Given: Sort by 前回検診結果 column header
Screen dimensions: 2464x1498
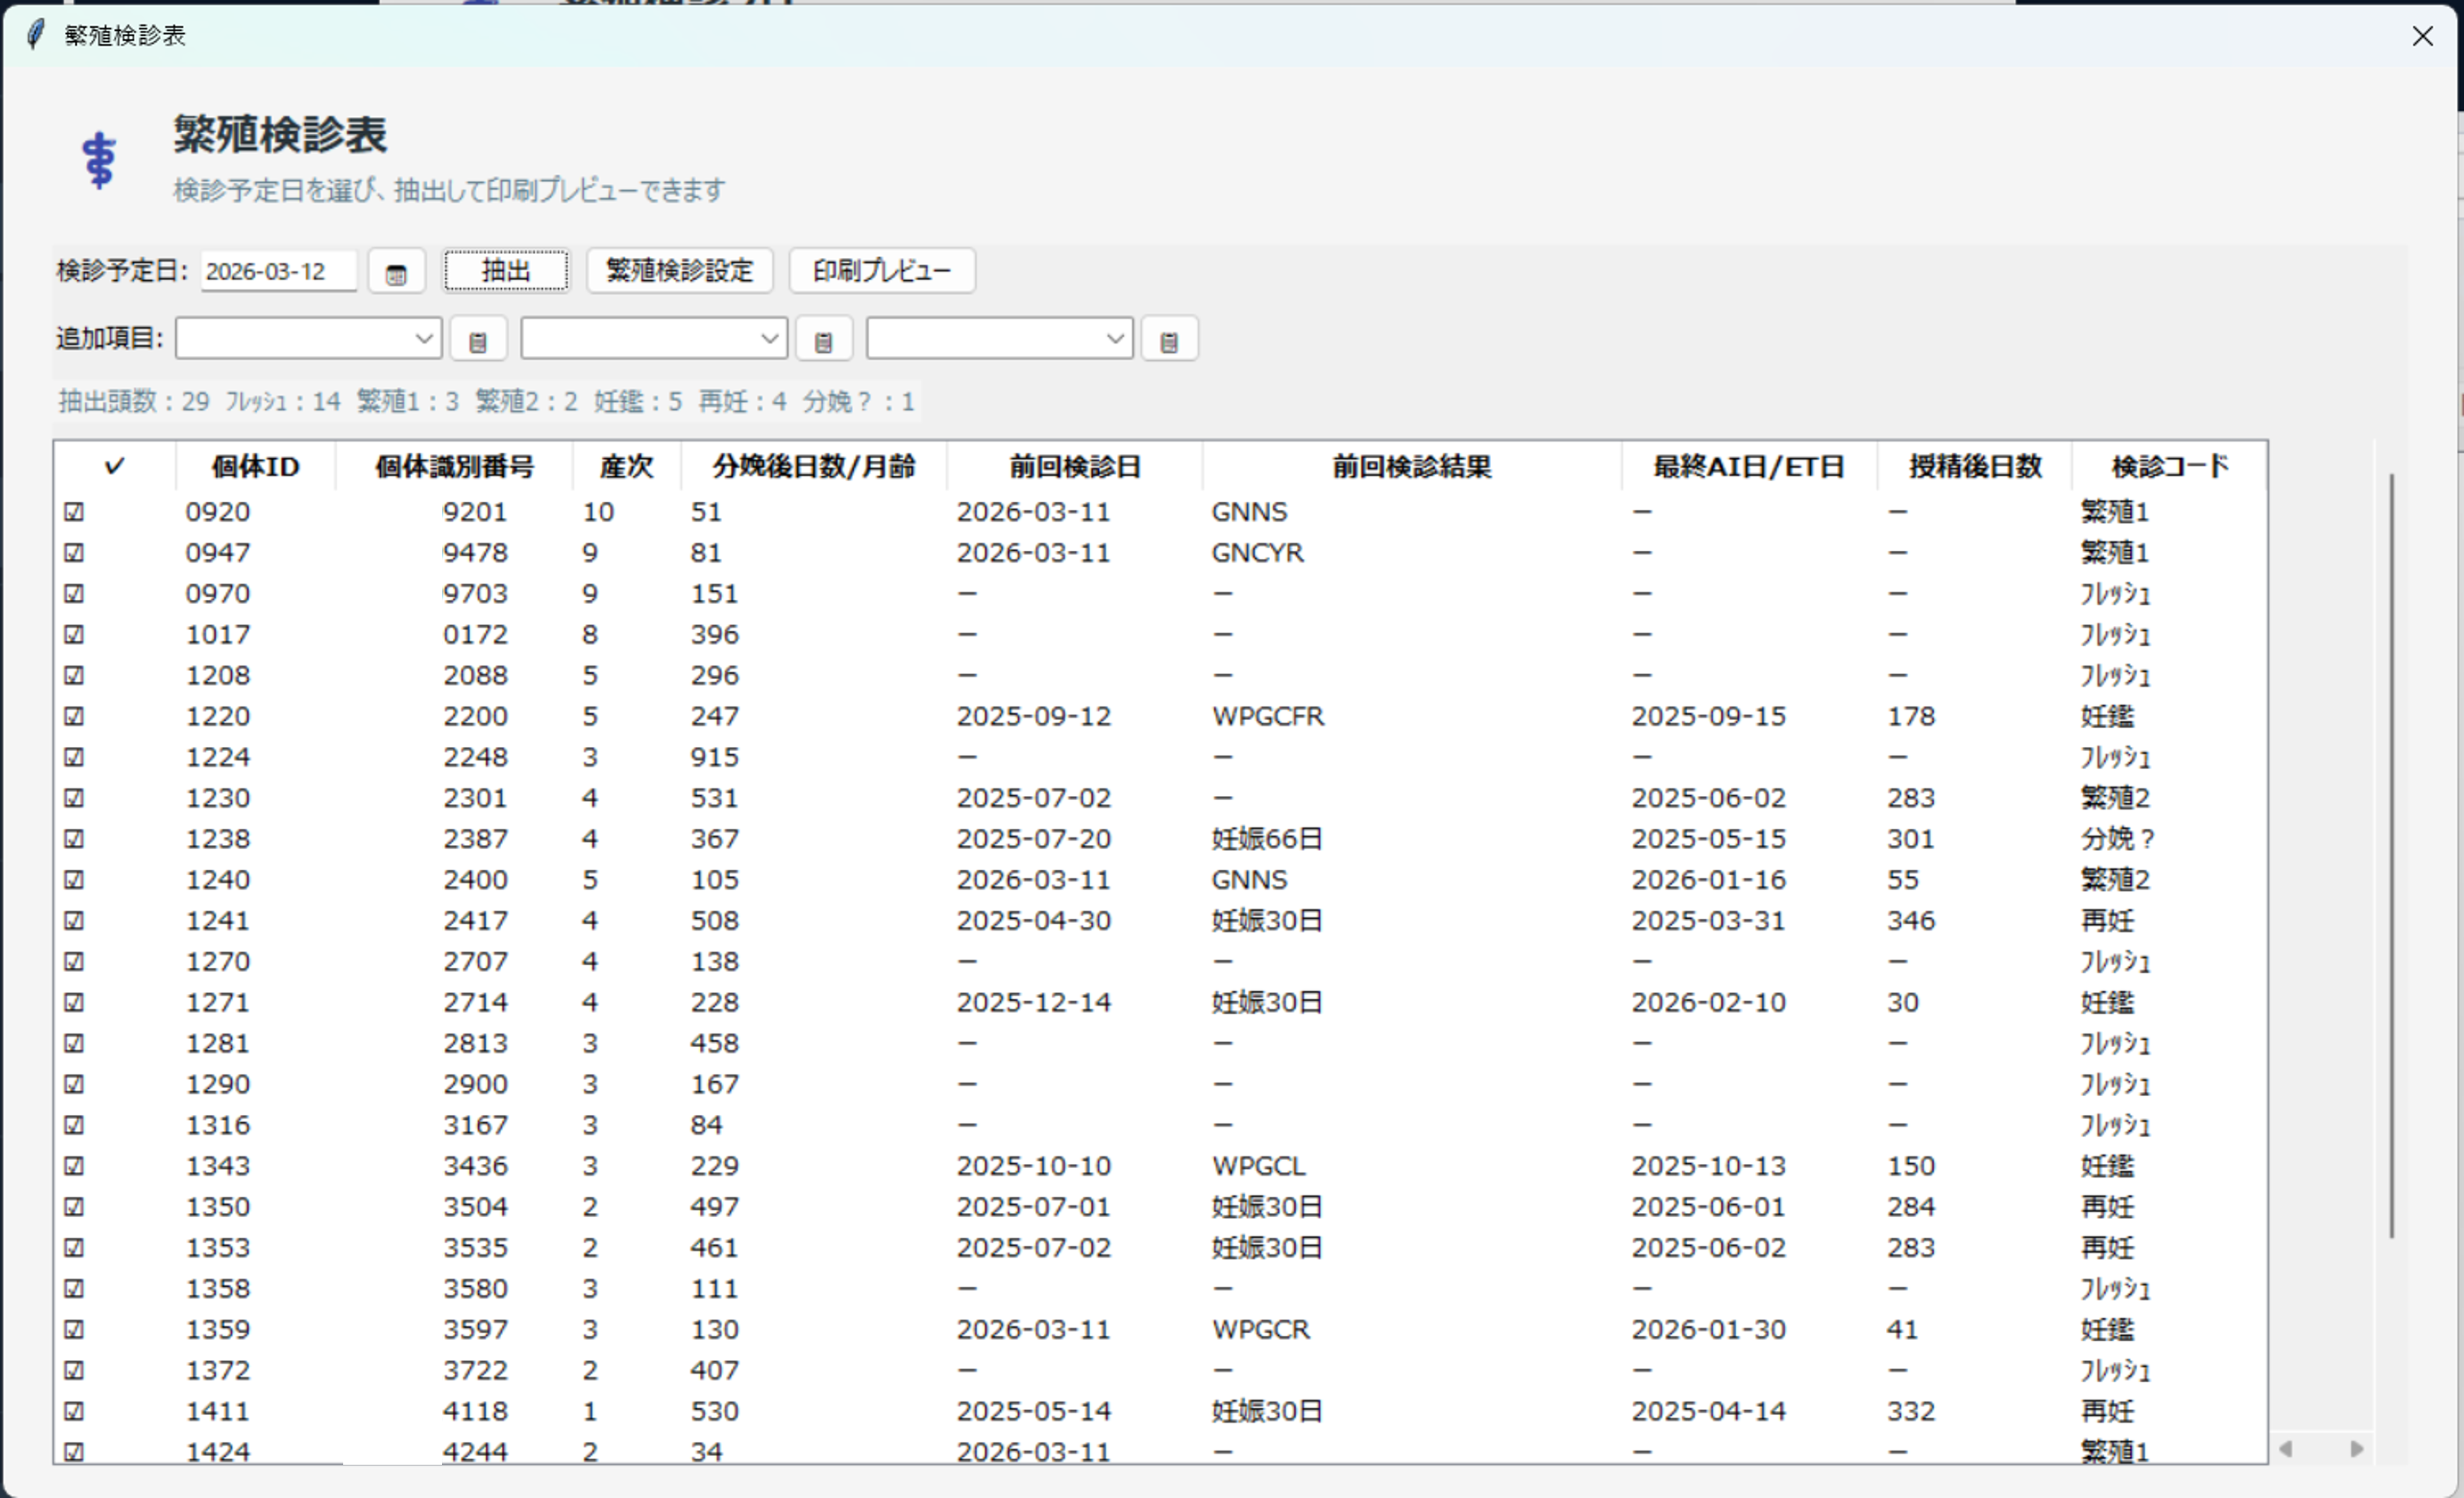Looking at the screenshot, I should click(1412, 466).
